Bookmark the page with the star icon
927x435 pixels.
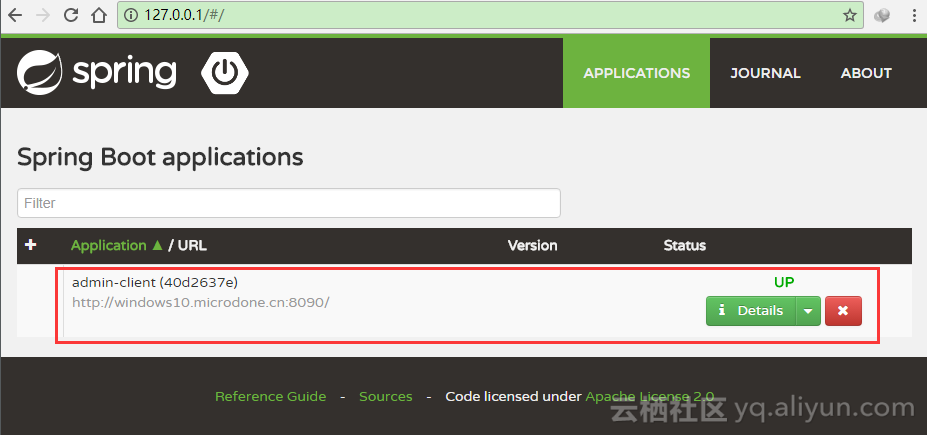[x=850, y=15]
